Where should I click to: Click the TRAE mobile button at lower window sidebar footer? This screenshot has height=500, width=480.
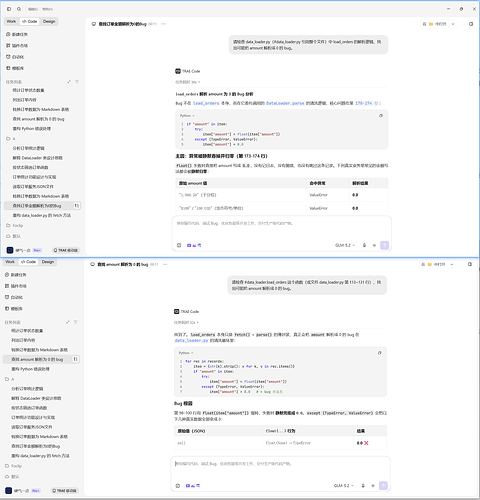coord(64,490)
